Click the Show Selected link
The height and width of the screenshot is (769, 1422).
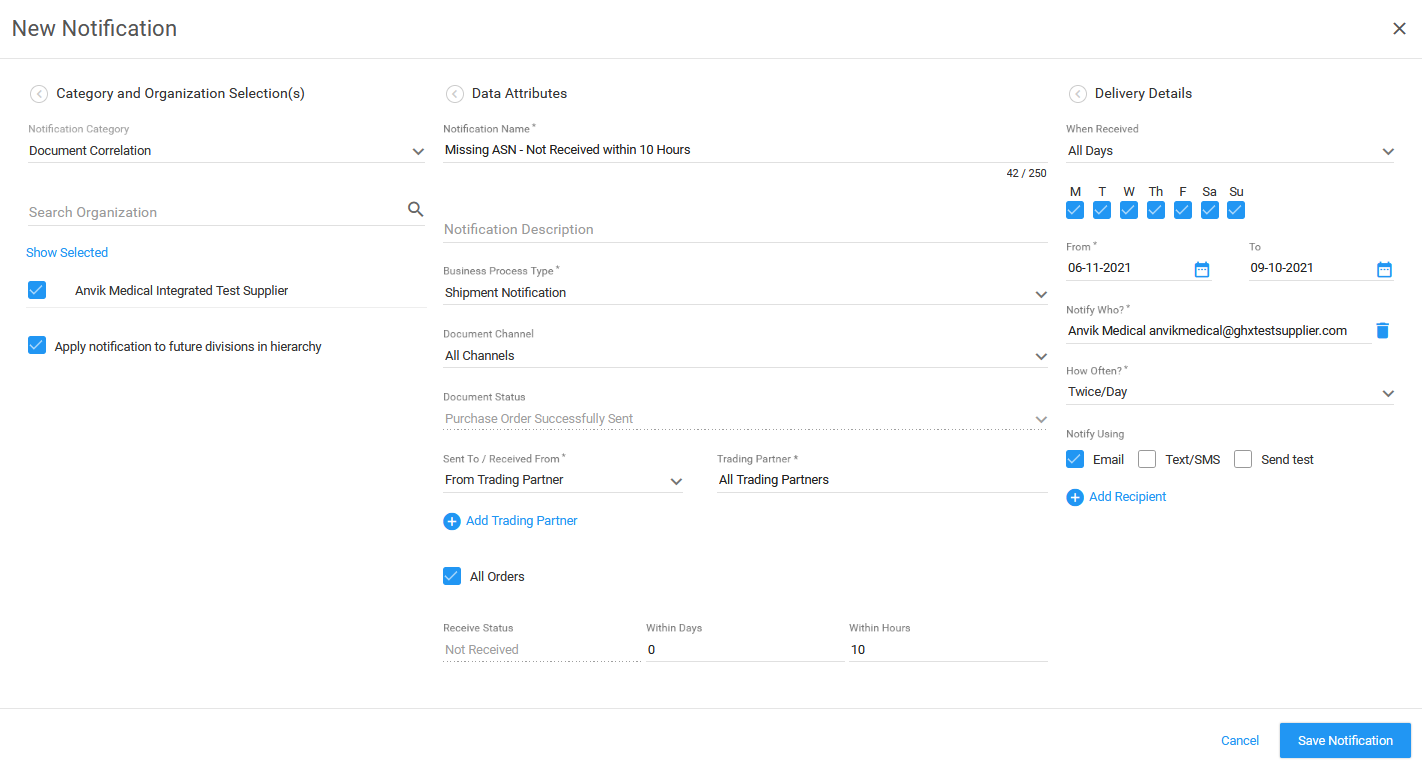click(67, 253)
